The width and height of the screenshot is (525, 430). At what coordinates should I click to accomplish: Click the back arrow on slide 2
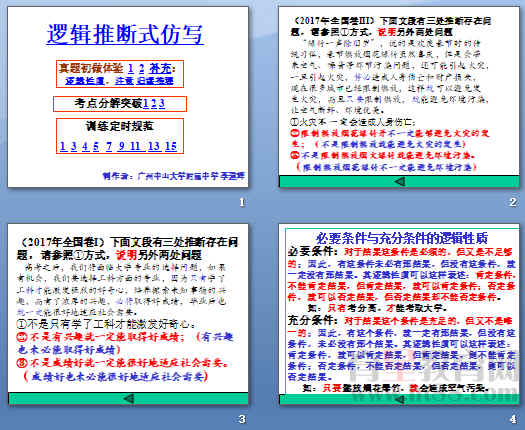[x=400, y=182]
